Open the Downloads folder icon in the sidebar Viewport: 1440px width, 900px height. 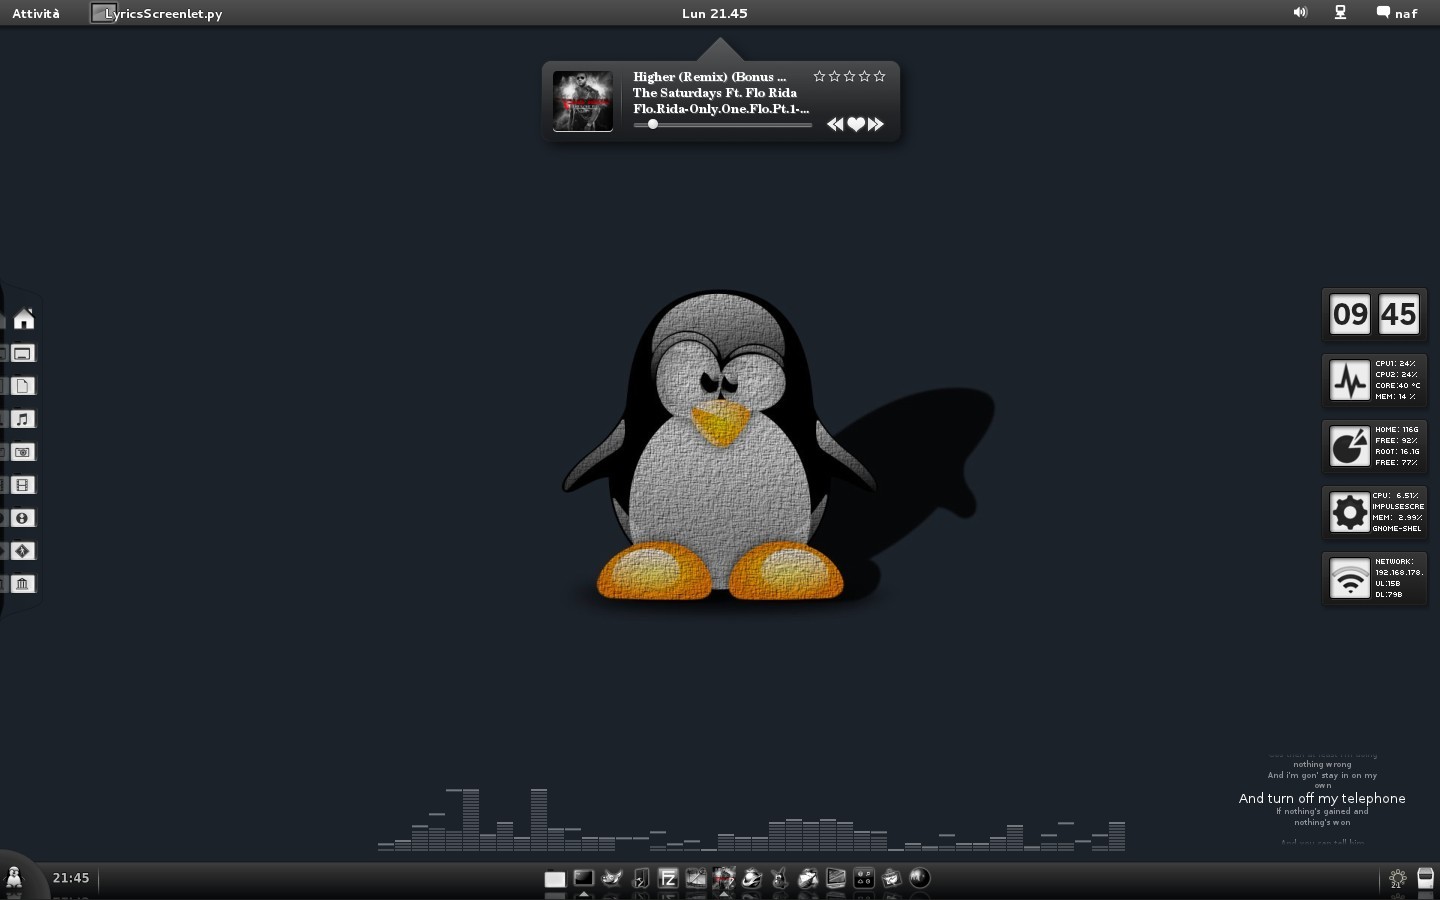tap(23, 518)
